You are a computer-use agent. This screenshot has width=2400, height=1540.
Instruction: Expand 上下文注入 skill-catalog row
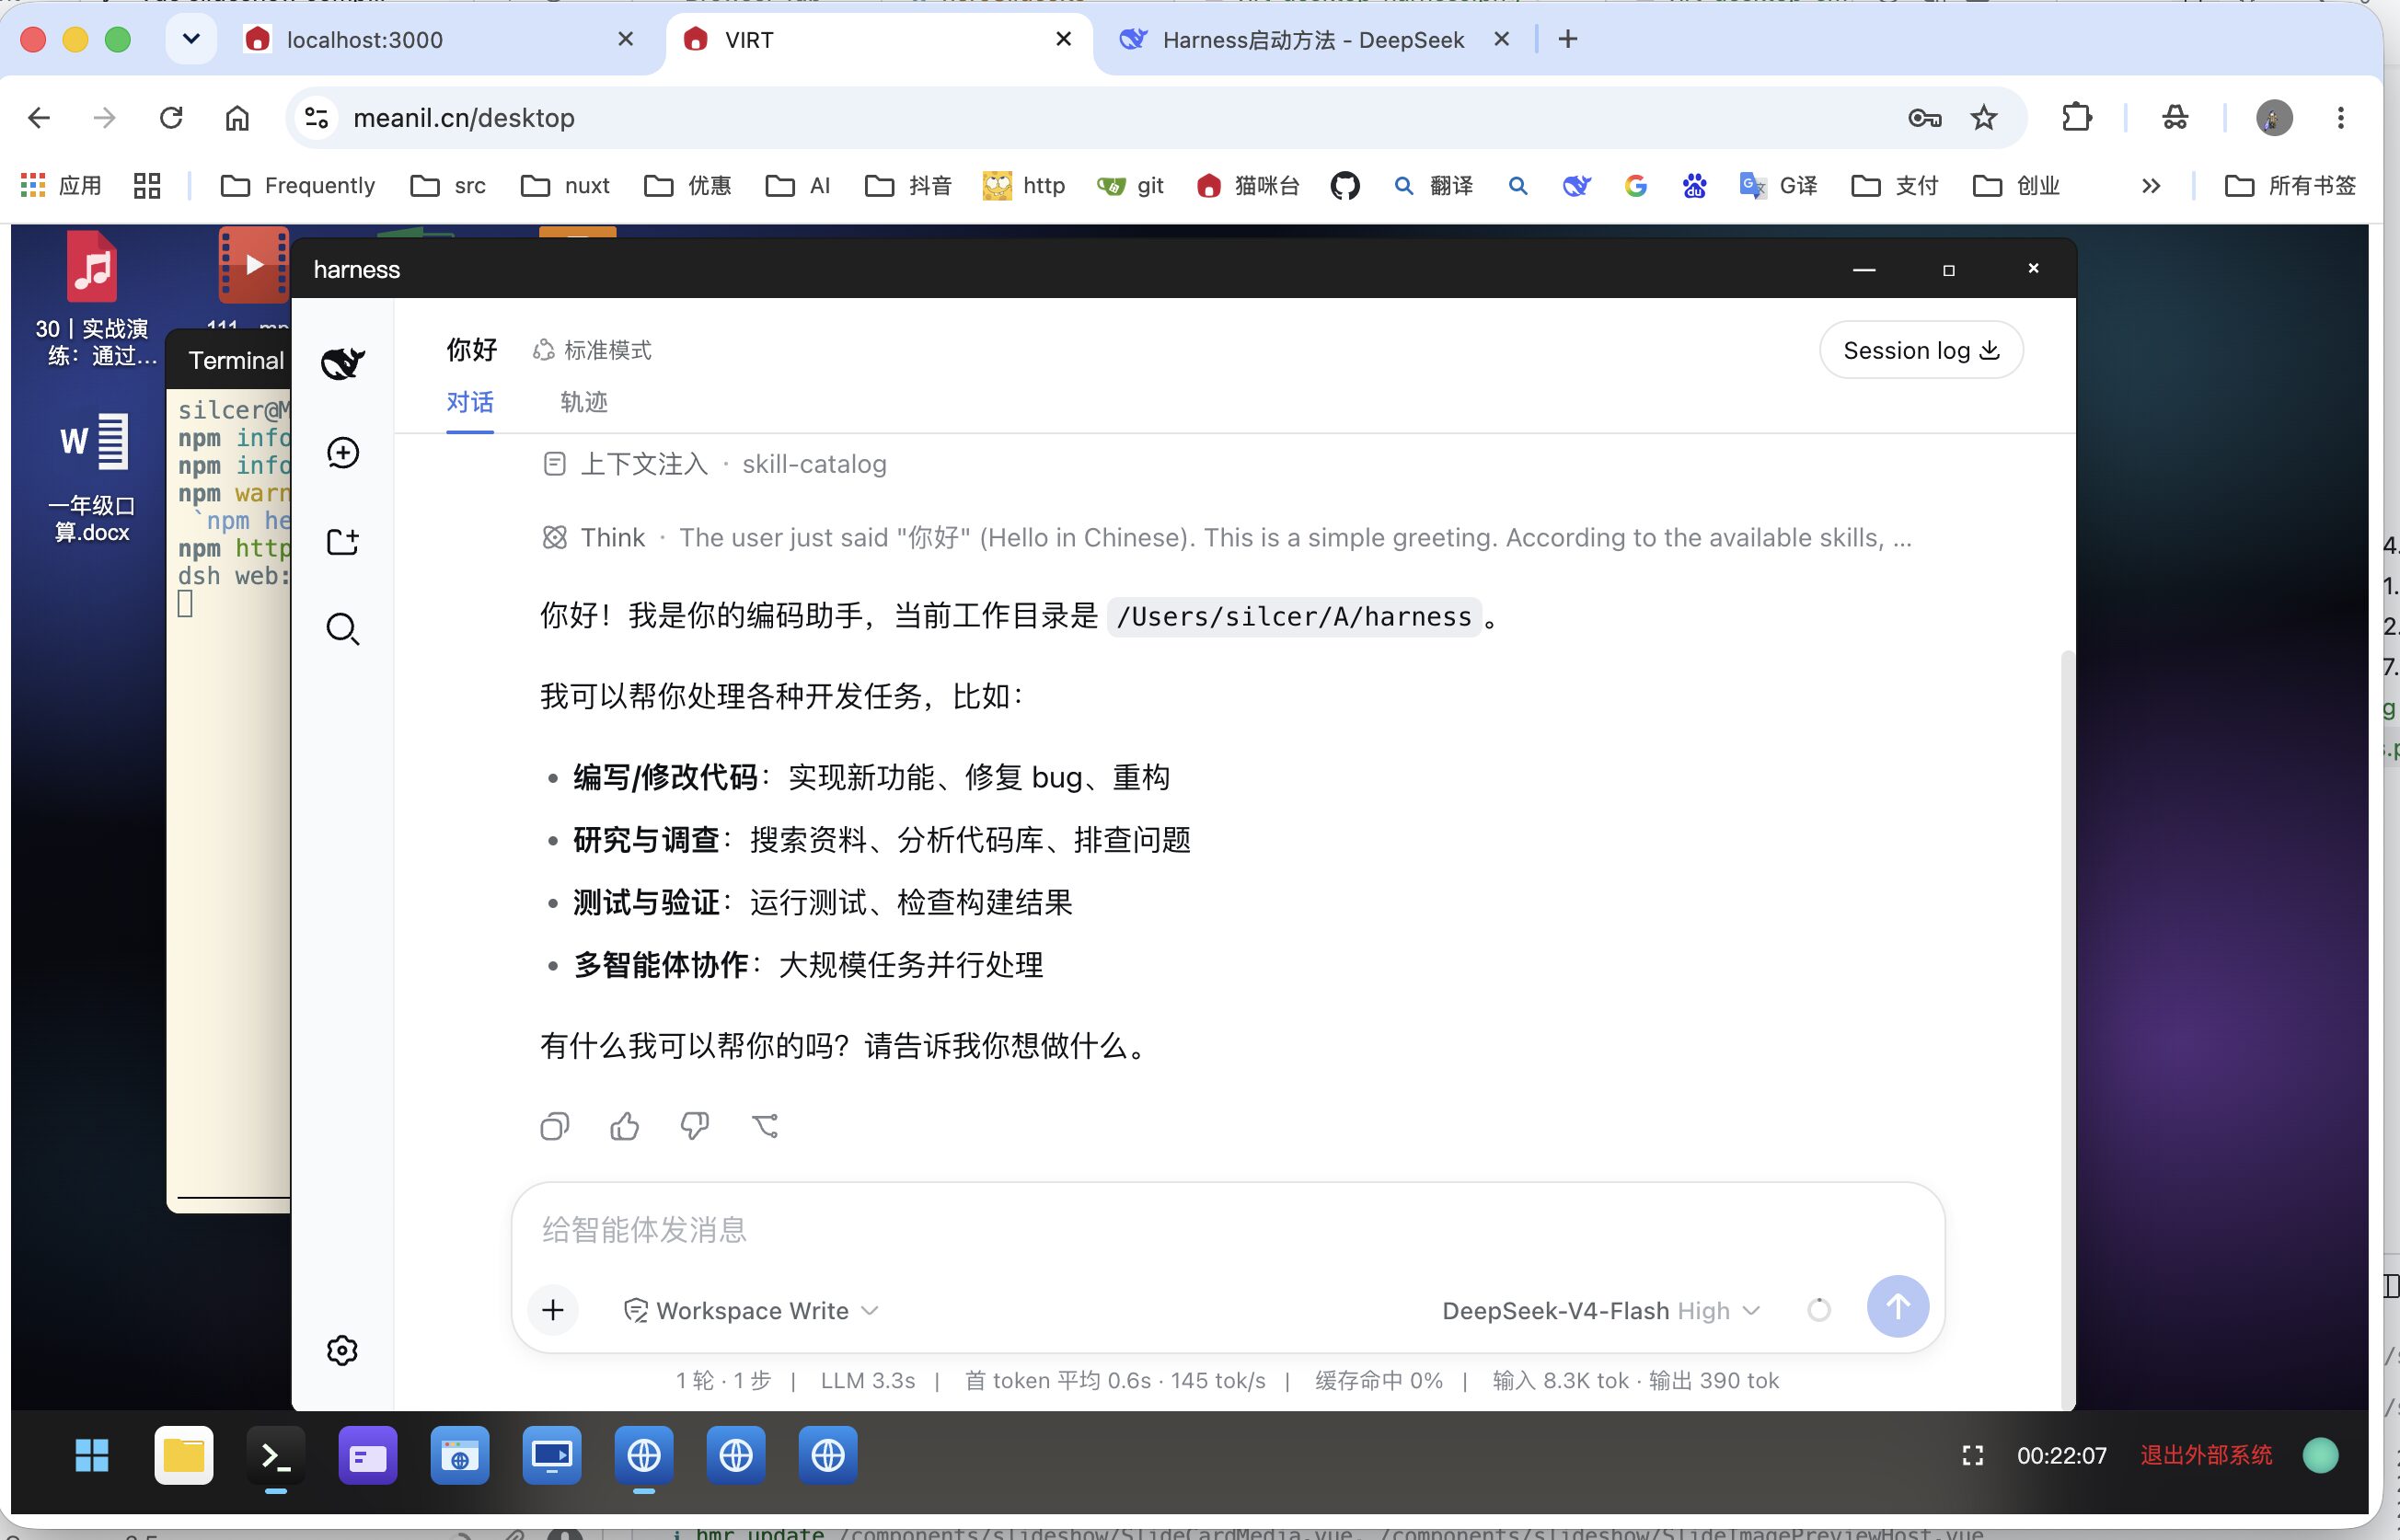[714, 464]
